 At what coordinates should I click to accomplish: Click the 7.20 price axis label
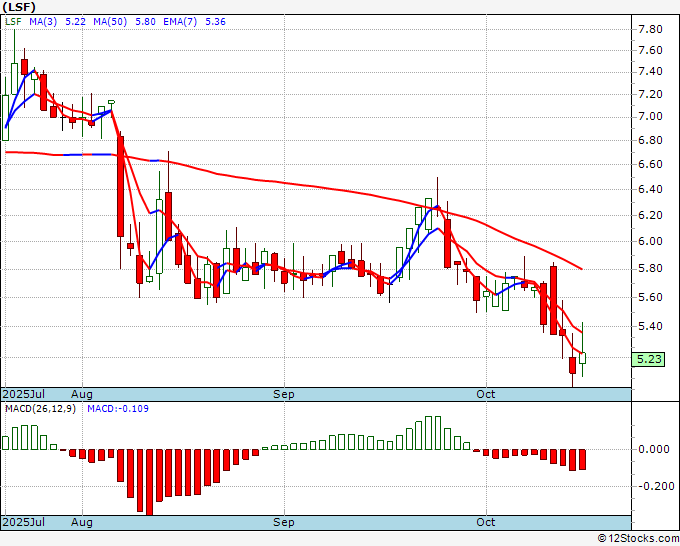point(650,94)
